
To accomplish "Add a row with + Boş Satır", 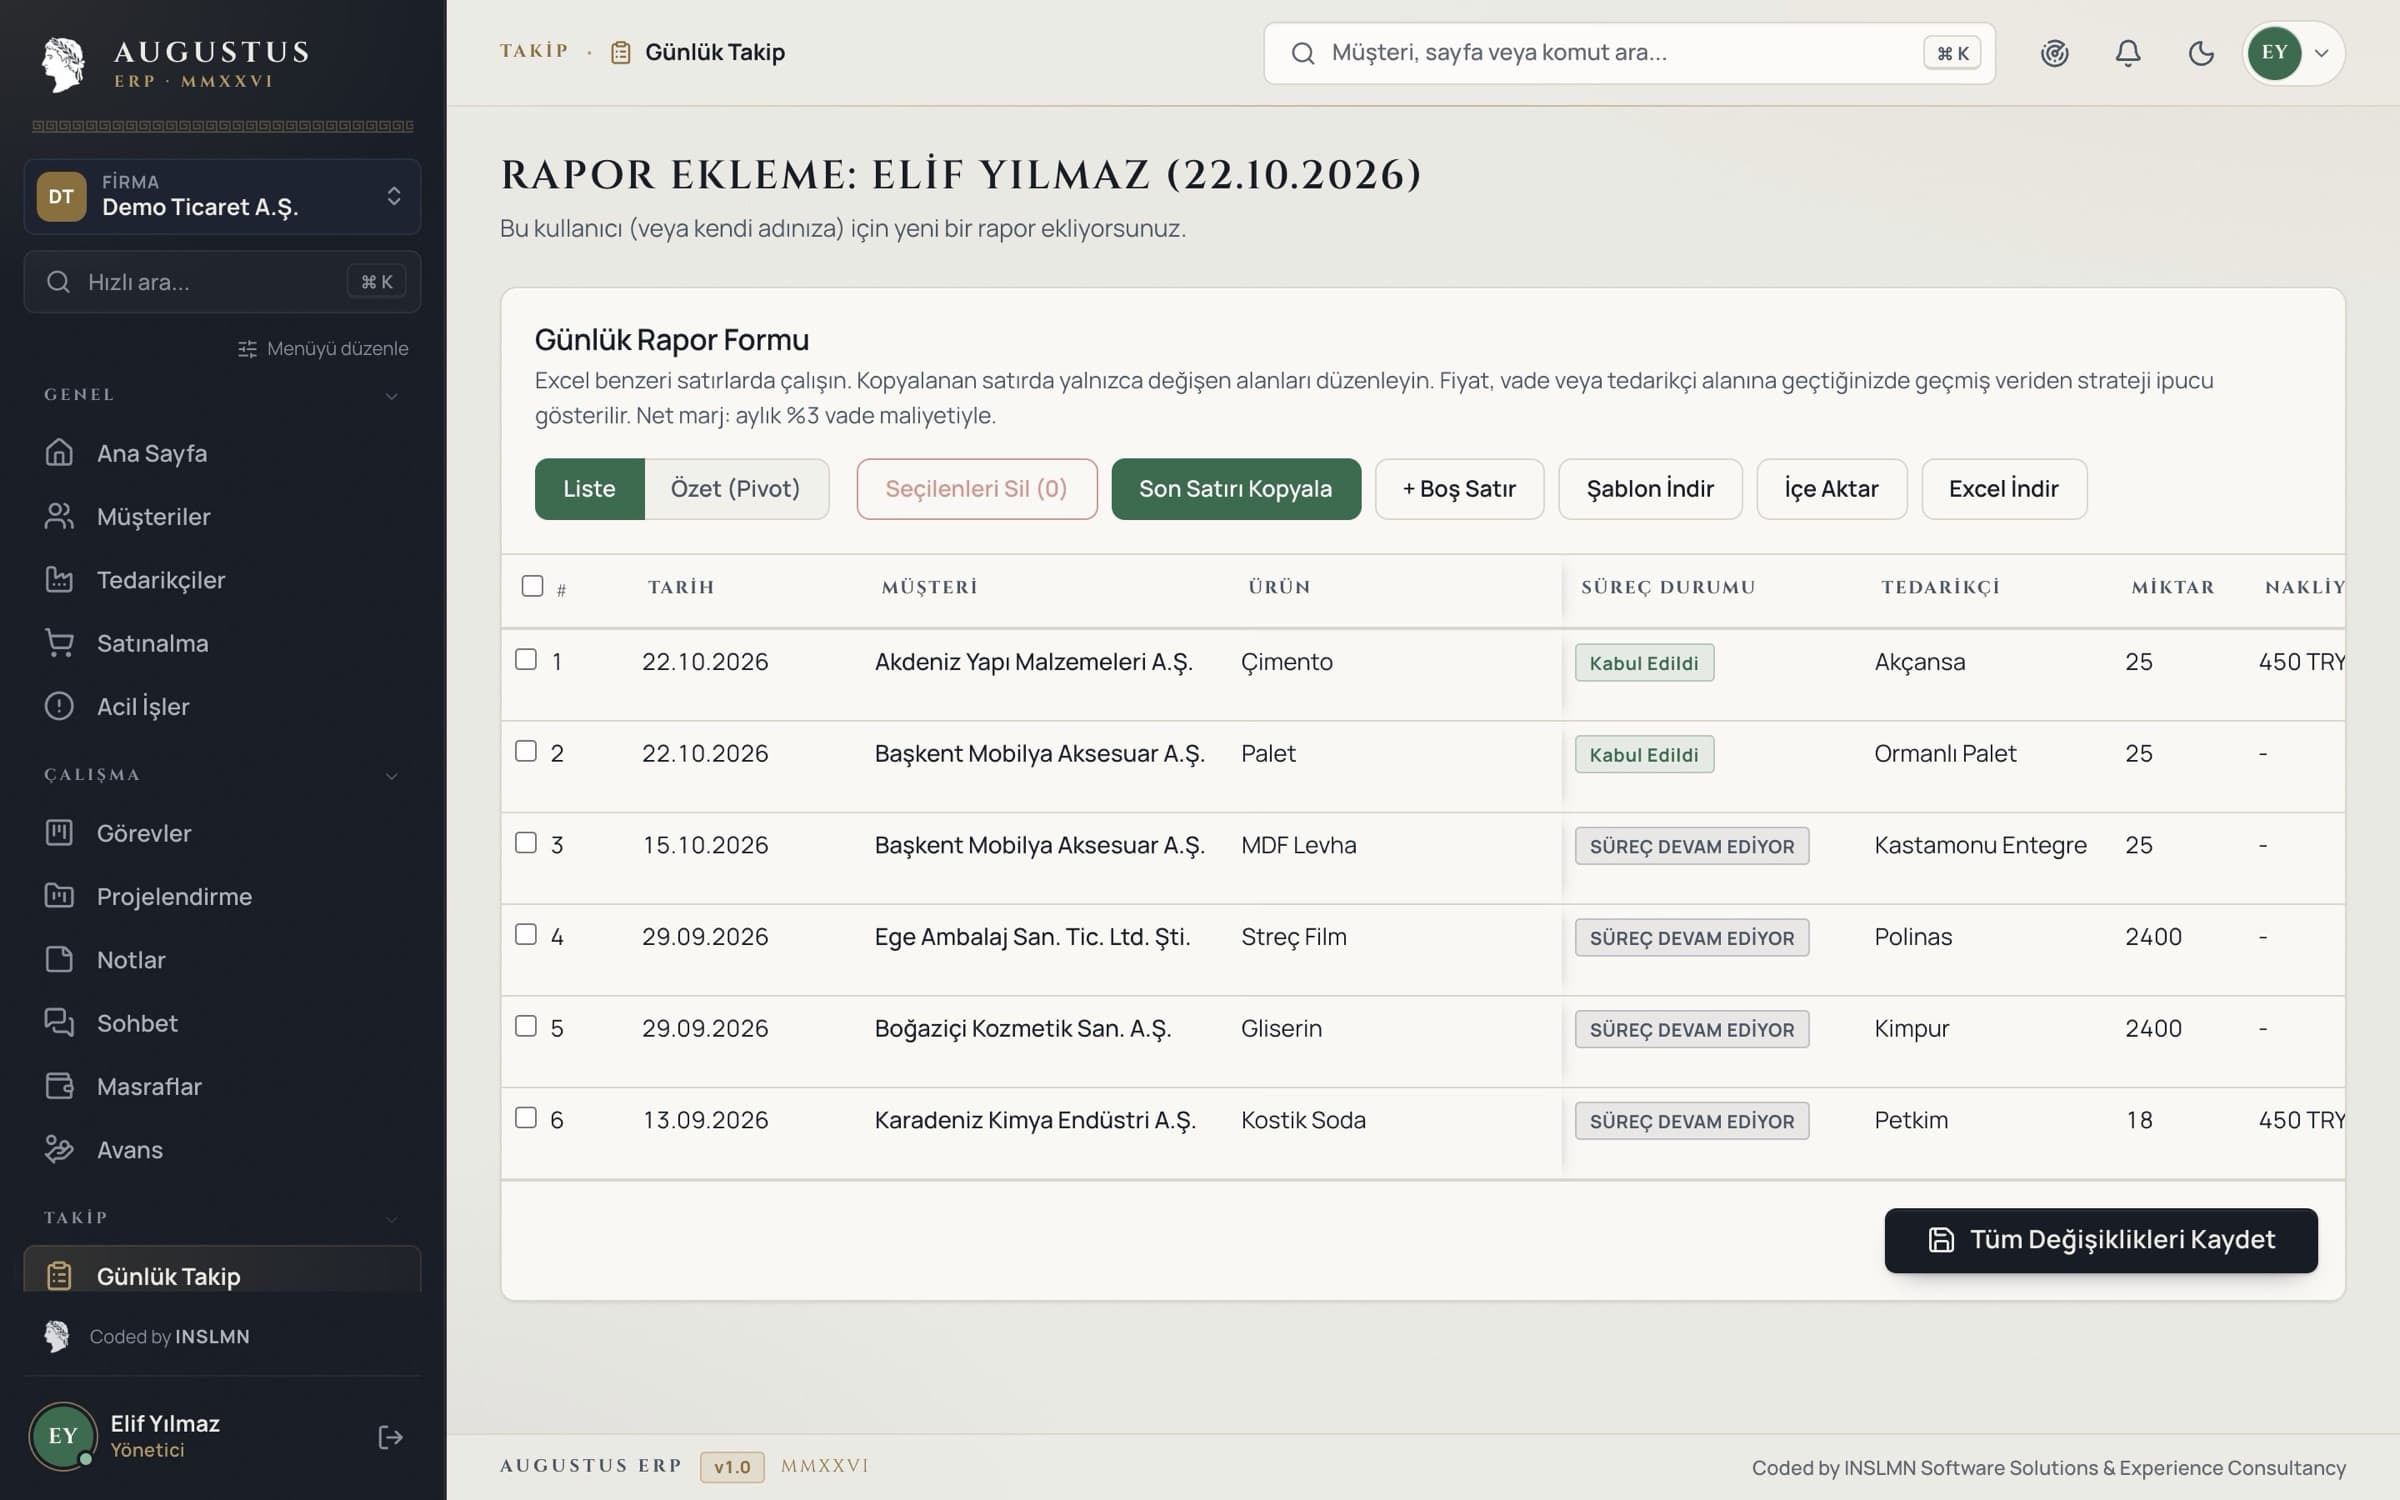I will pos(1459,489).
